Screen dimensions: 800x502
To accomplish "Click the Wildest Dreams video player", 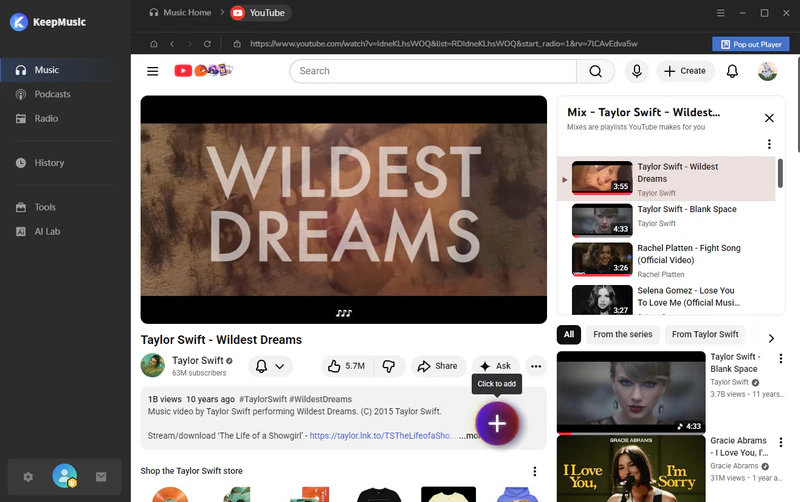I will (x=343, y=209).
